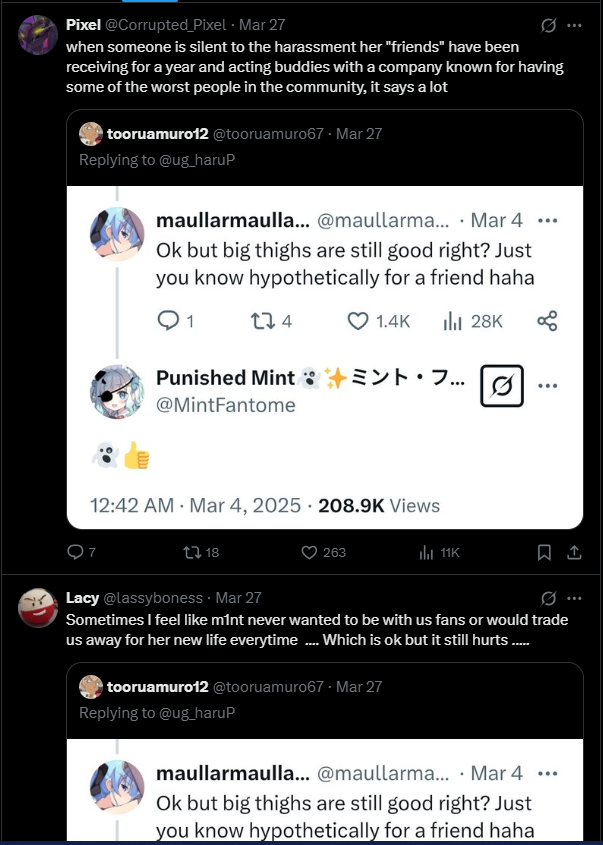Image resolution: width=603 pixels, height=845 pixels.
Task: Click the boxed Grok icon beside Punished Mint
Action: tap(501, 386)
